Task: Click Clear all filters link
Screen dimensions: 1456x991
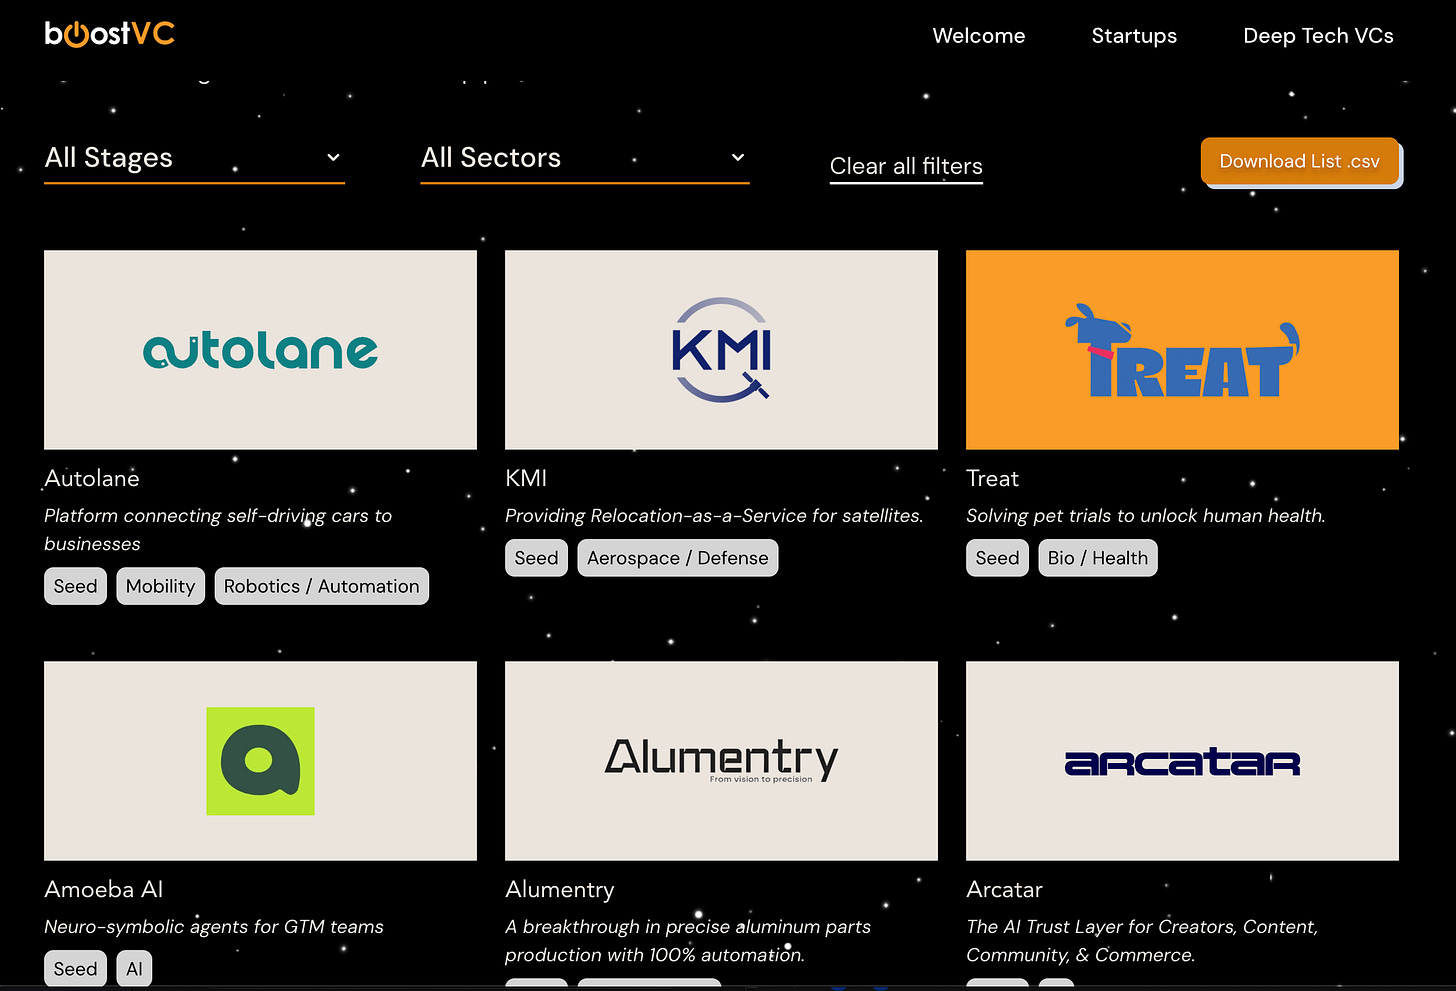Action: [906, 167]
